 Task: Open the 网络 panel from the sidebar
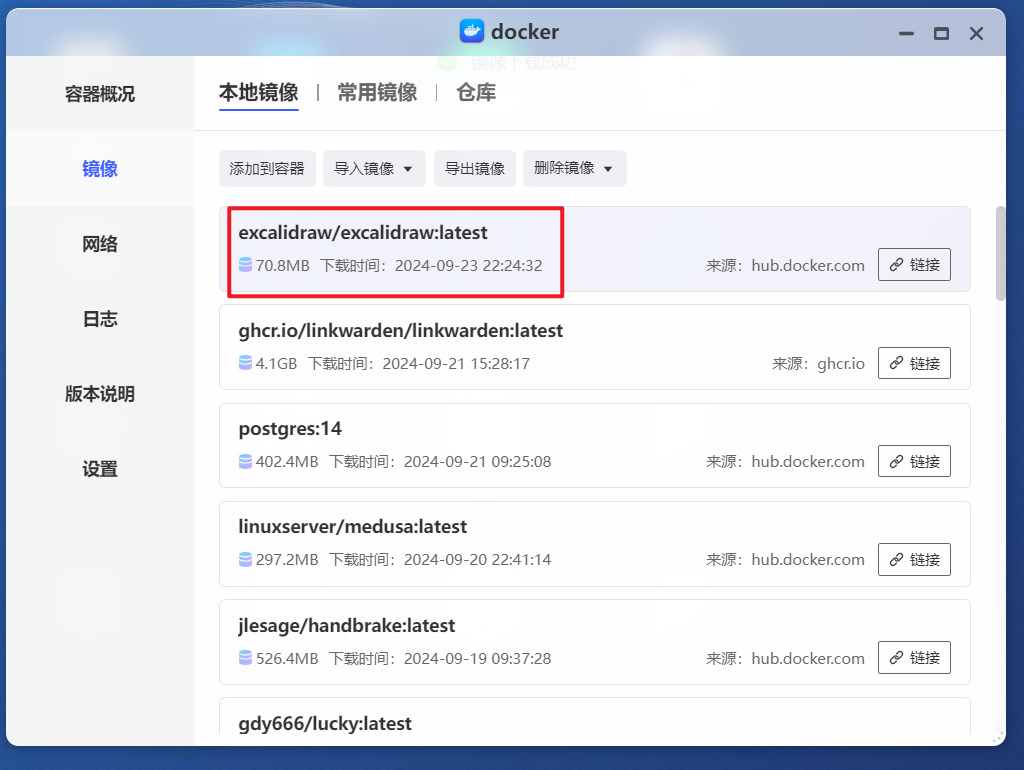click(99, 244)
